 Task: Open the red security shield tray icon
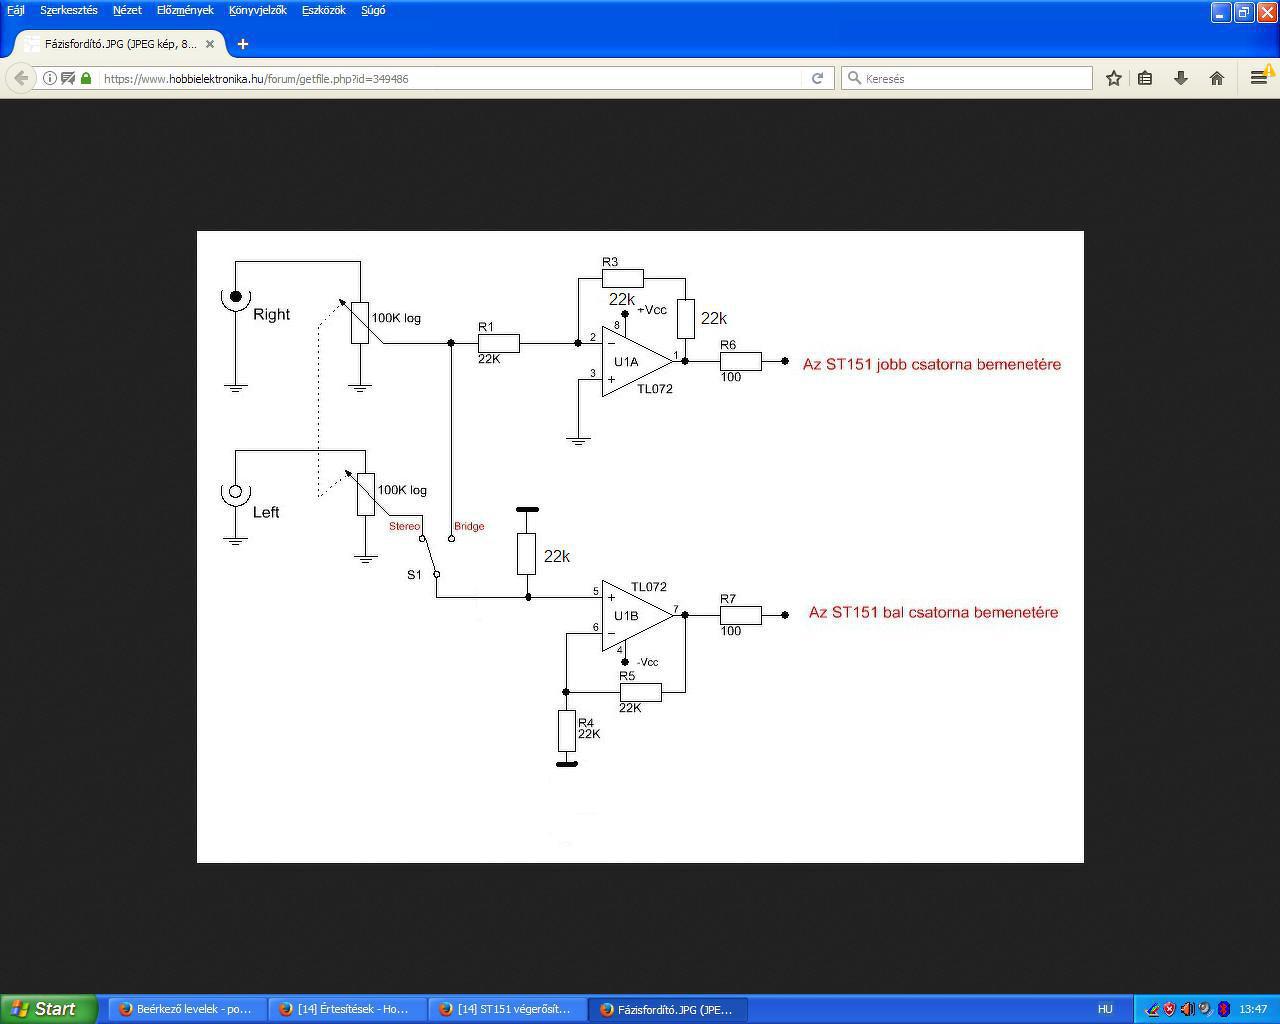pyautogui.click(x=1170, y=1009)
